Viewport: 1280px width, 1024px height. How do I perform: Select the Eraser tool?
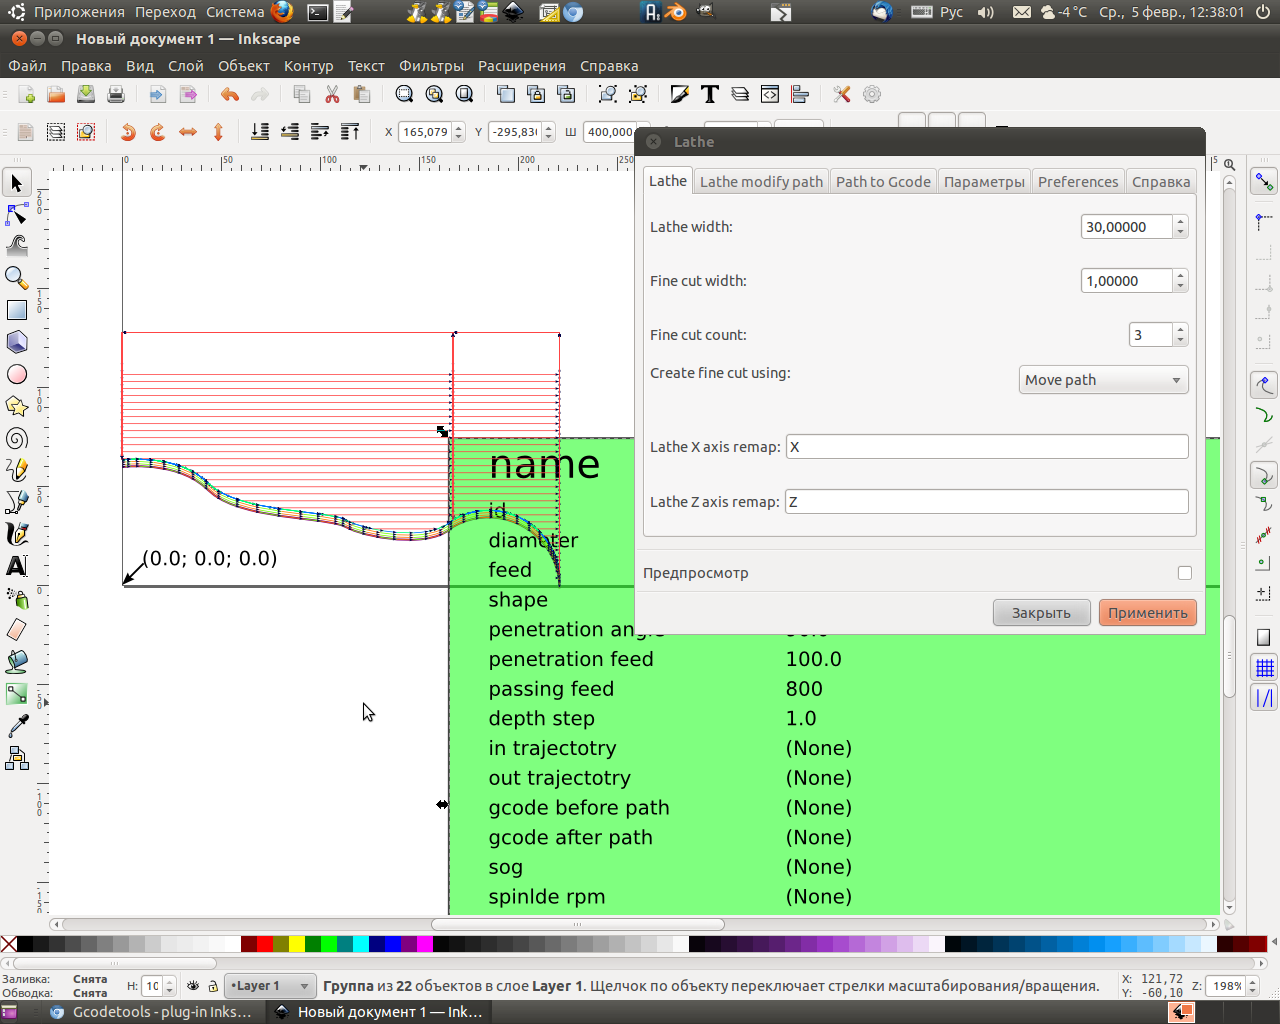click(x=17, y=630)
